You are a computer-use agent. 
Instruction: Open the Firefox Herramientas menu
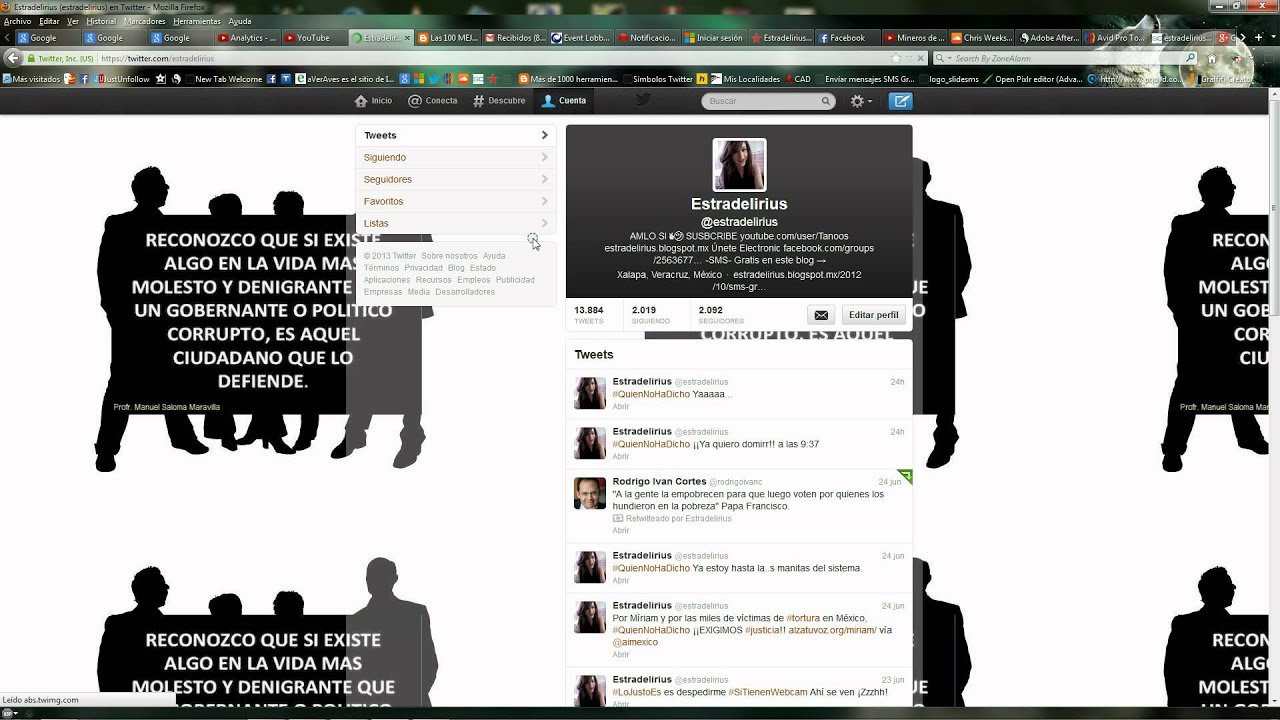[x=197, y=21]
